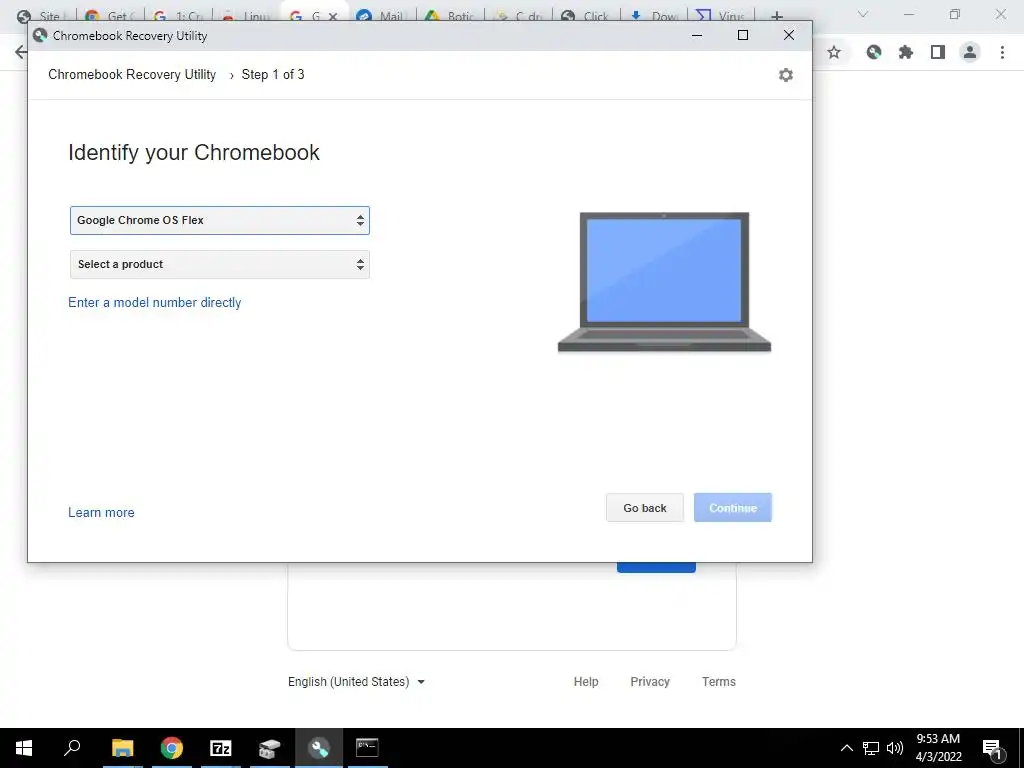Open the Recovery Utility settings gear
This screenshot has width=1024, height=768.
pos(786,75)
